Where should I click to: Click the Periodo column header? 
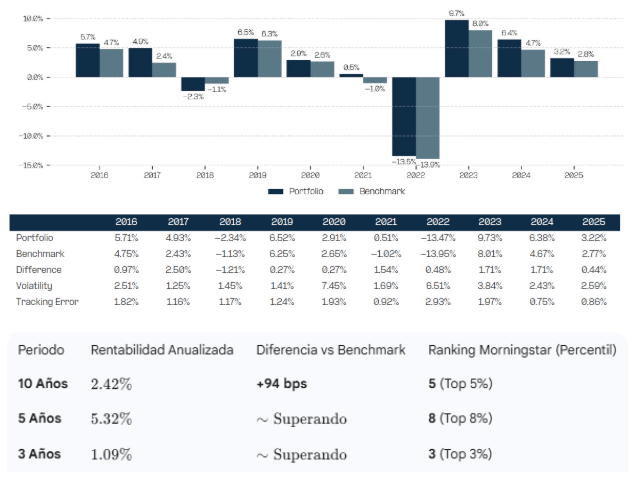point(40,350)
